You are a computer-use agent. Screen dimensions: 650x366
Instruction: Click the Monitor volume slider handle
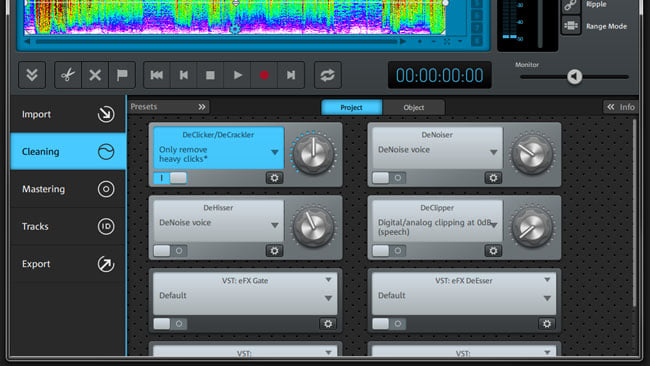pos(575,77)
